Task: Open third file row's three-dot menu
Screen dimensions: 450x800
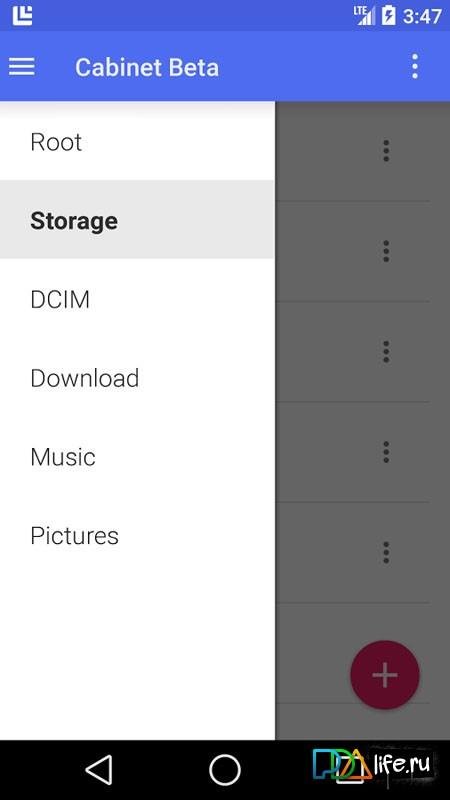Action: [386, 352]
